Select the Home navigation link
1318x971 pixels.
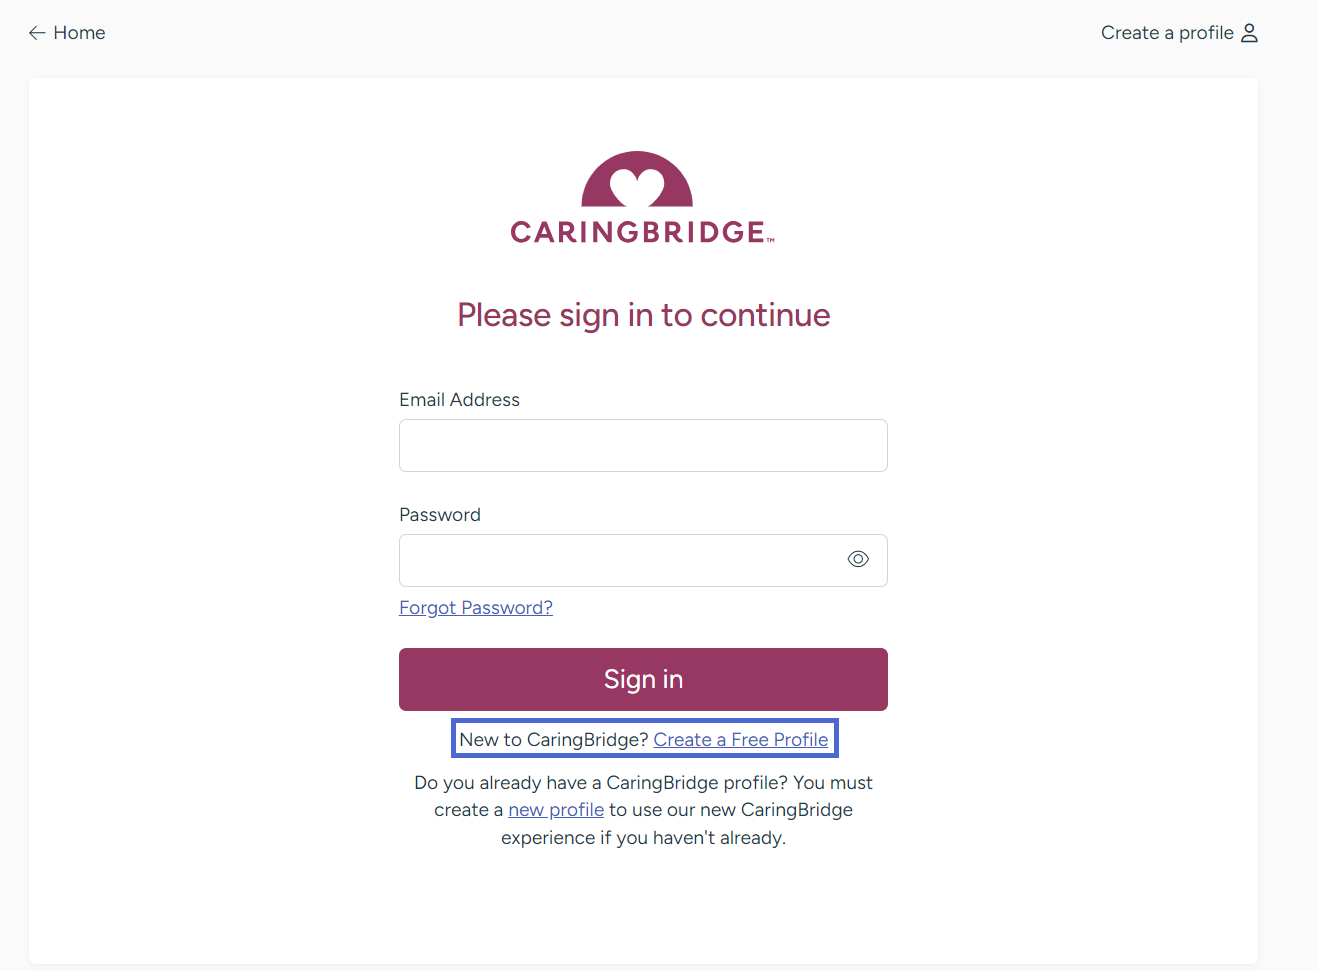click(80, 32)
